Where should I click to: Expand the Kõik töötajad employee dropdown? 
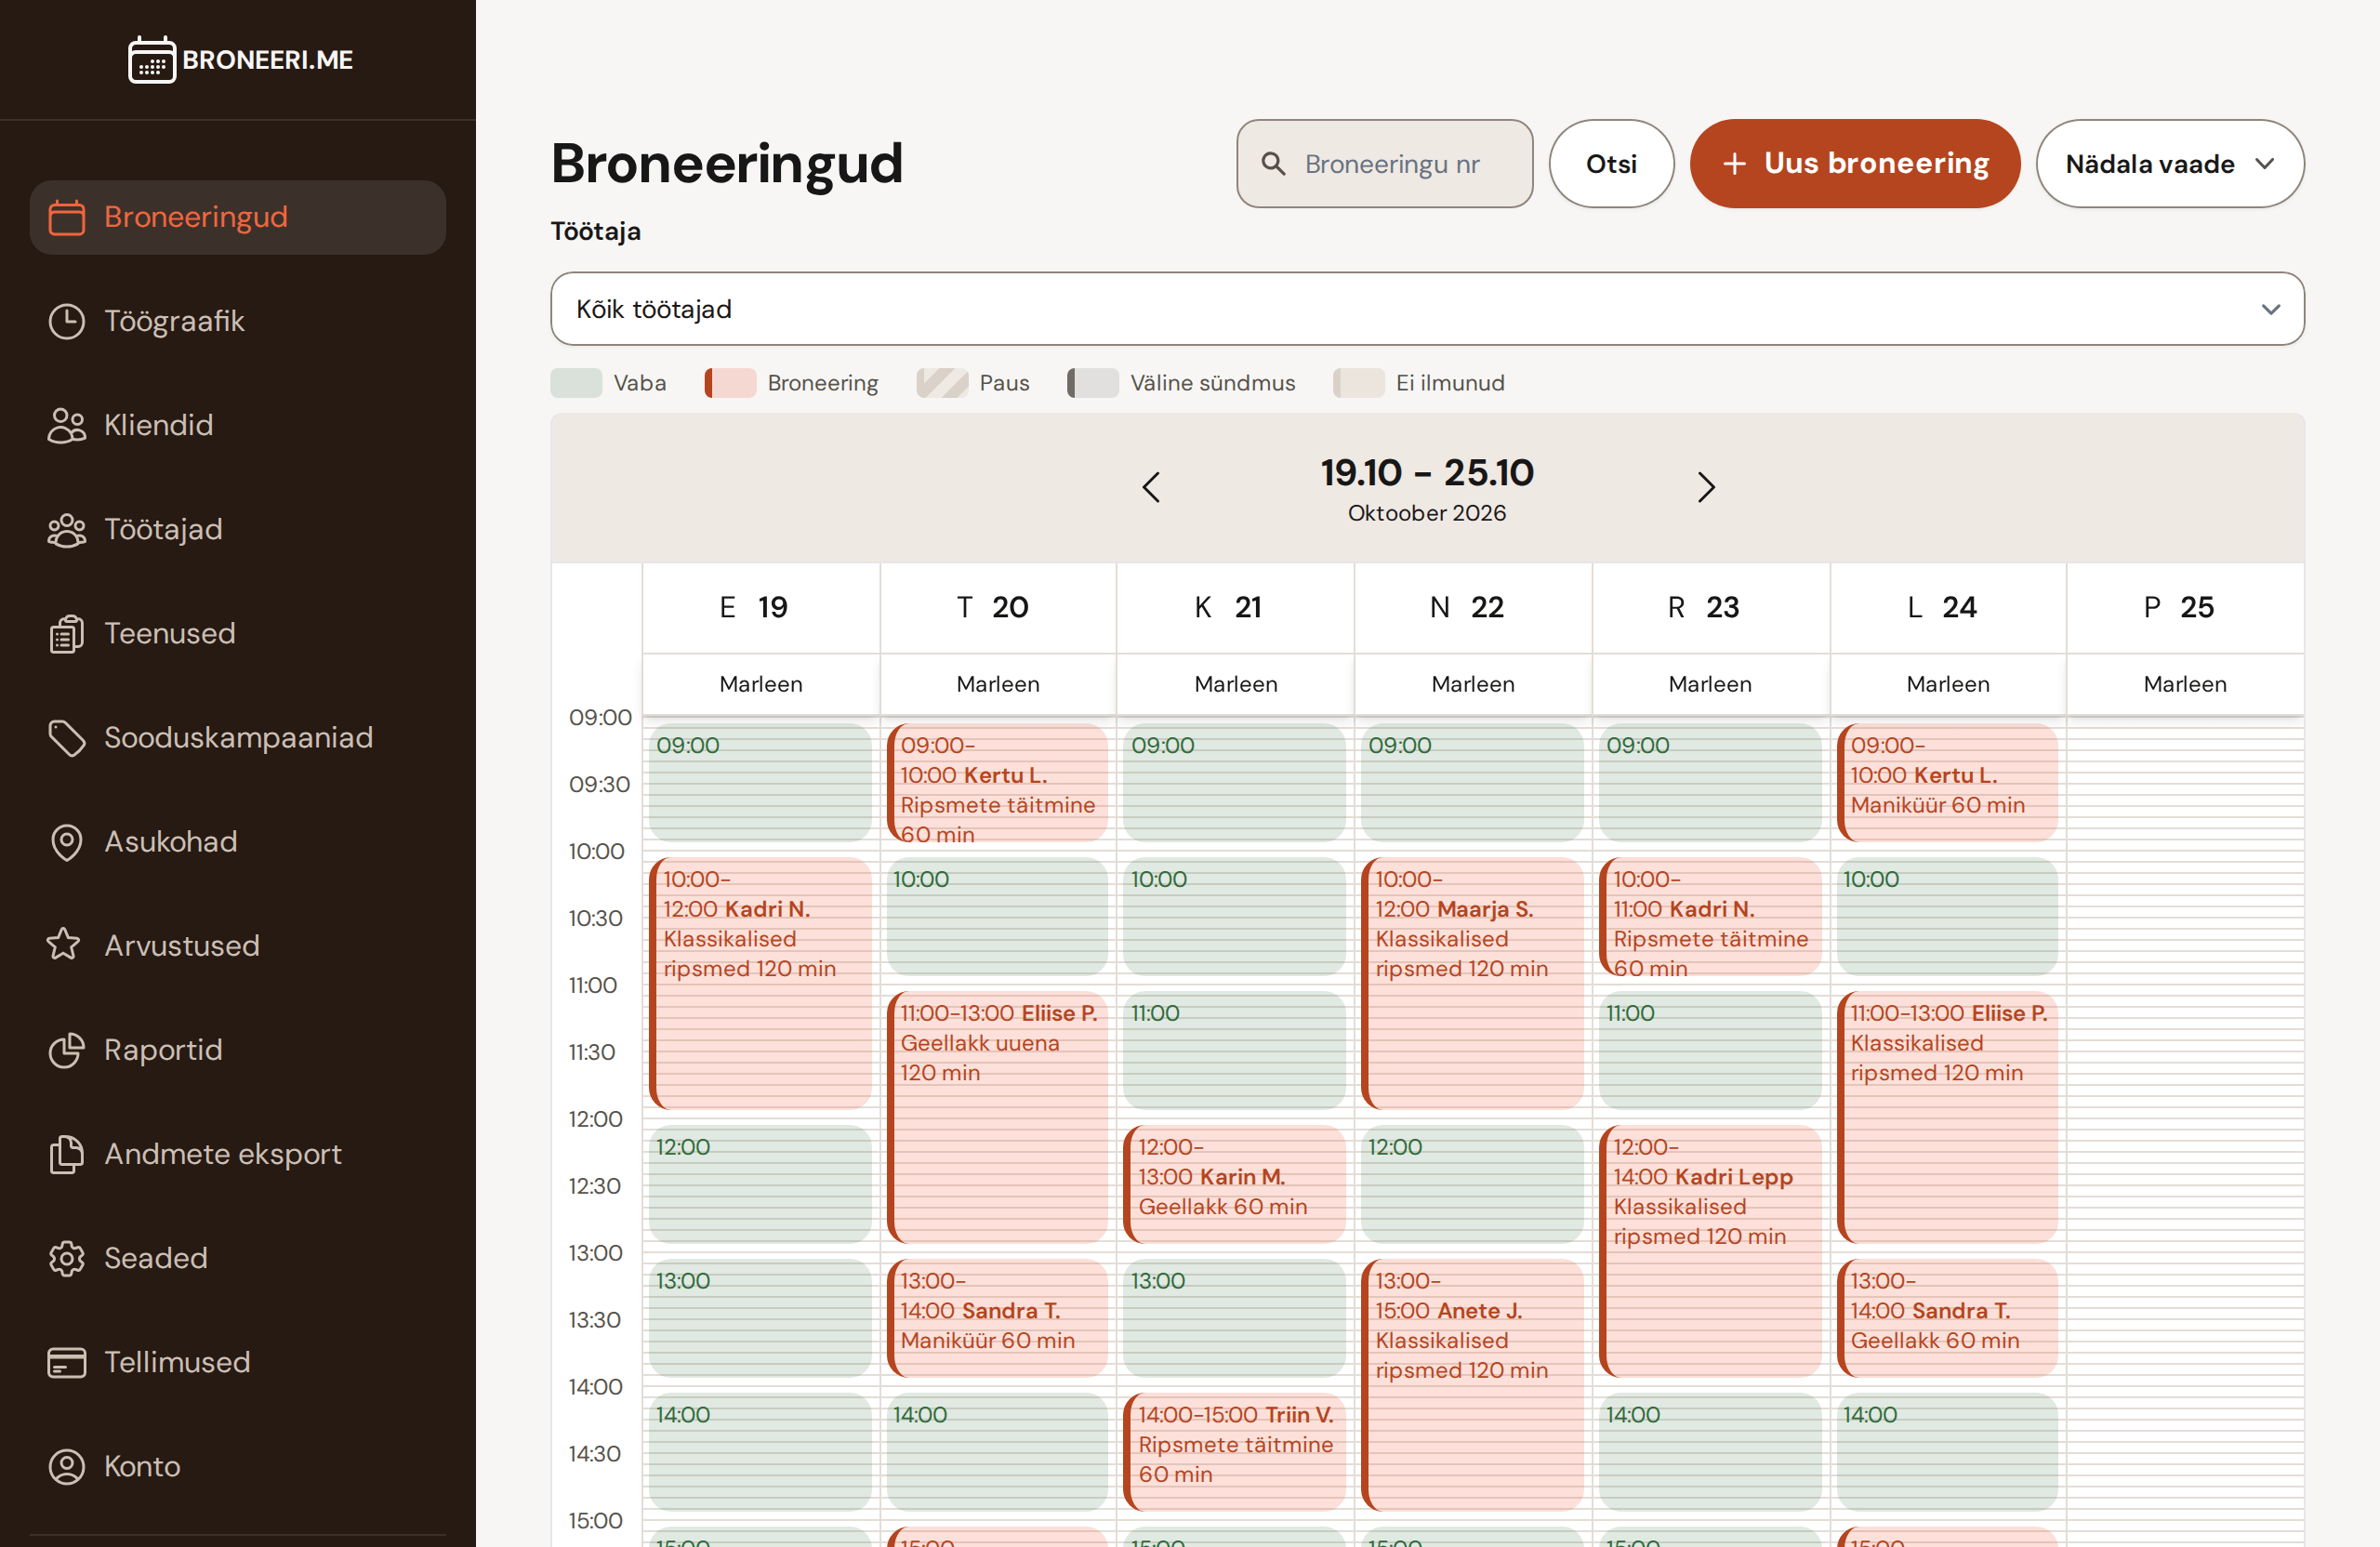[x=1427, y=309]
